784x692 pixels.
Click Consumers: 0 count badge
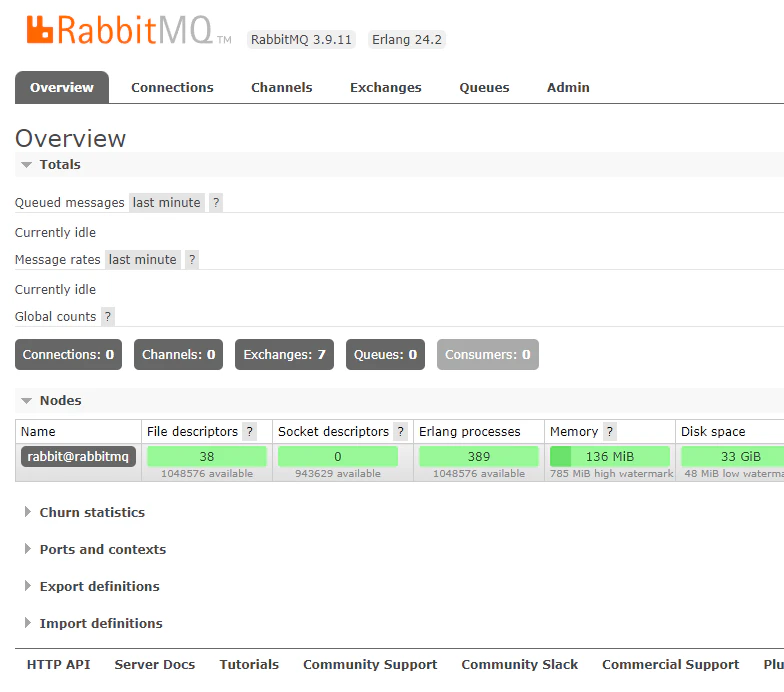(488, 354)
